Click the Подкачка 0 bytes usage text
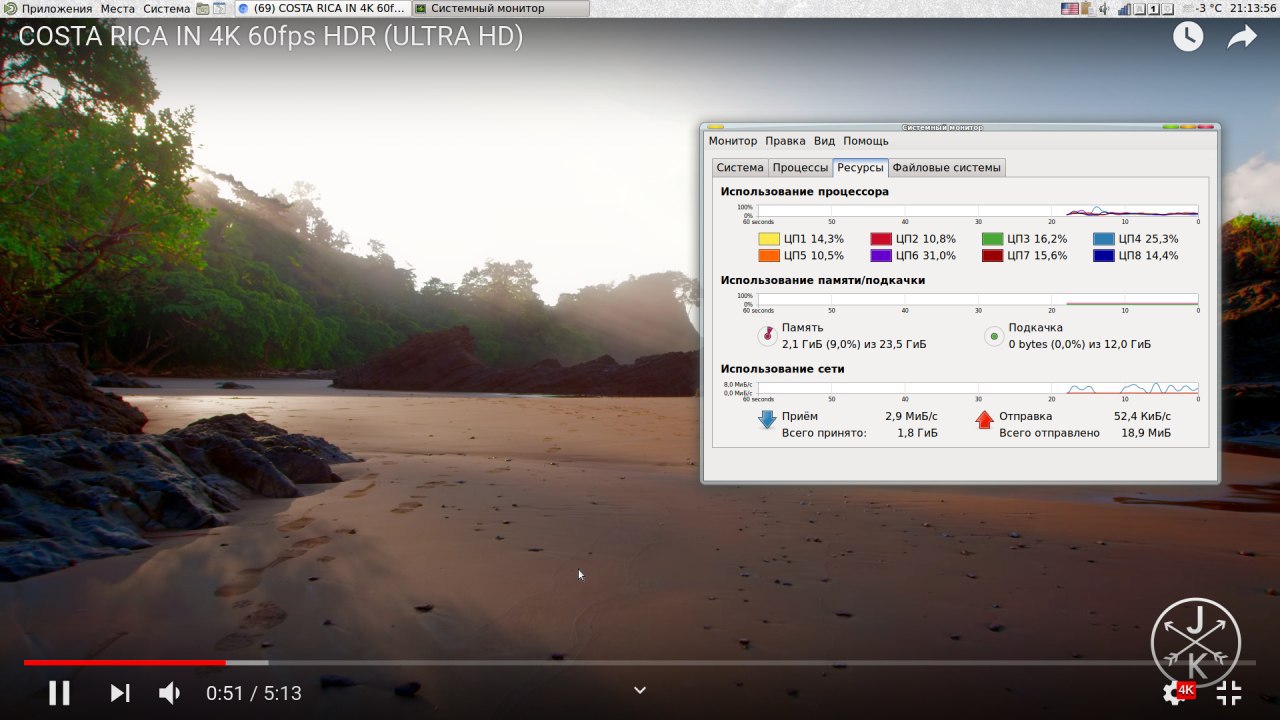Image resolution: width=1280 pixels, height=720 pixels. pyautogui.click(x=1079, y=344)
